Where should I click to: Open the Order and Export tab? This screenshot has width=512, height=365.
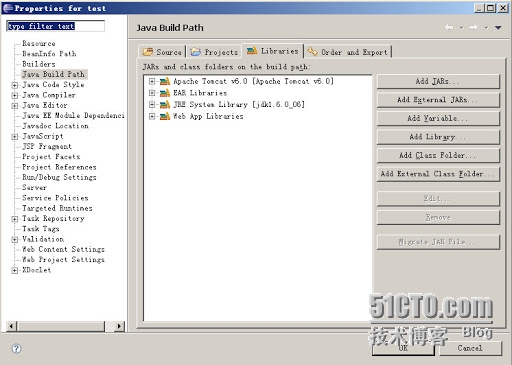348,52
